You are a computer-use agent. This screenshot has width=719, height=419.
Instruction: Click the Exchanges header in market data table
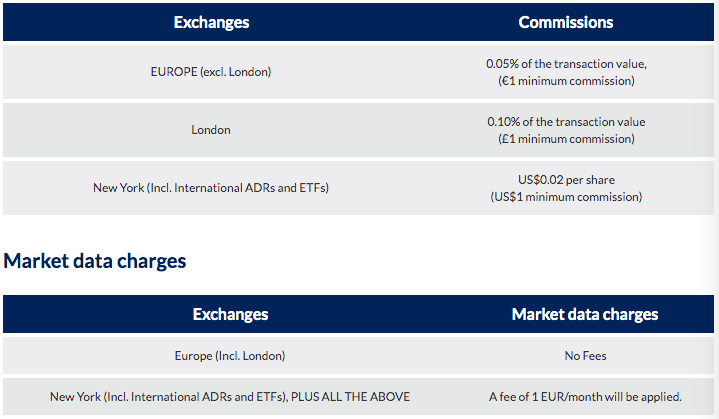pos(230,314)
